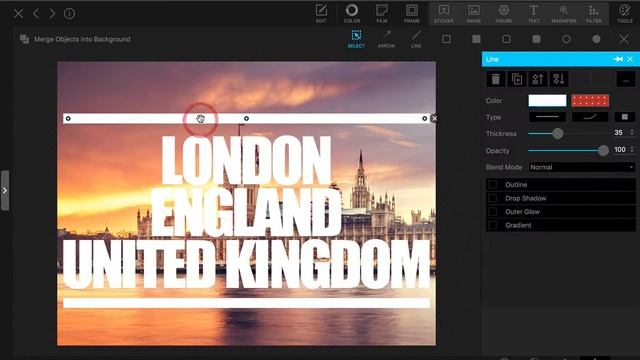Screen dimensions: 640x360
Task: Show image info via the circled i
Action: pyautogui.click(x=69, y=13)
